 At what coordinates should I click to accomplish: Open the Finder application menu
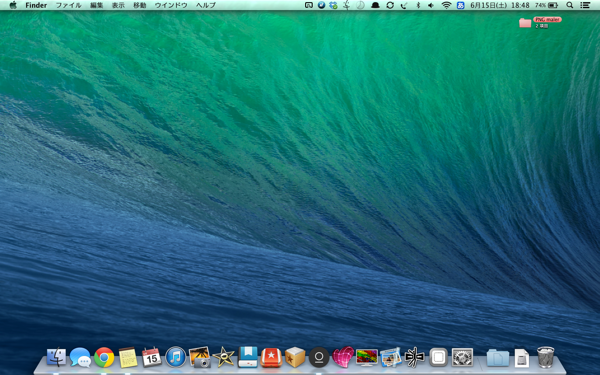[36, 5]
